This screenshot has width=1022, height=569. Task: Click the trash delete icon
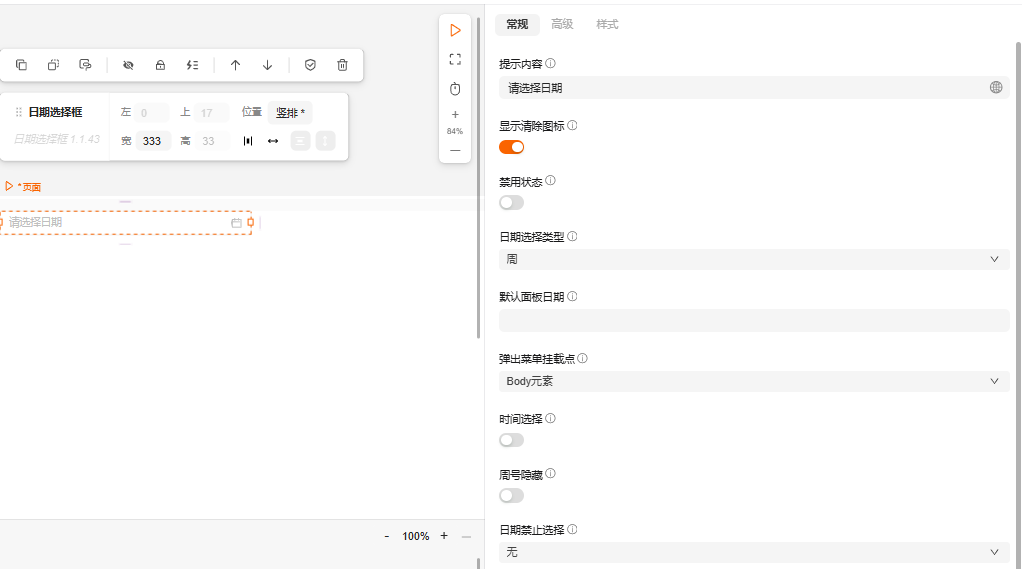pos(342,65)
